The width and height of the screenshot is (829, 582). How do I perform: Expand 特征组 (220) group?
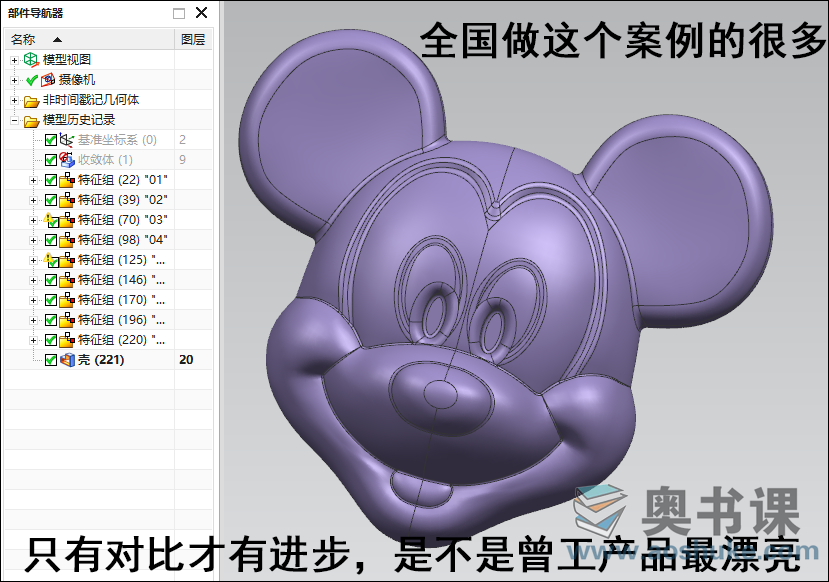[33, 341]
